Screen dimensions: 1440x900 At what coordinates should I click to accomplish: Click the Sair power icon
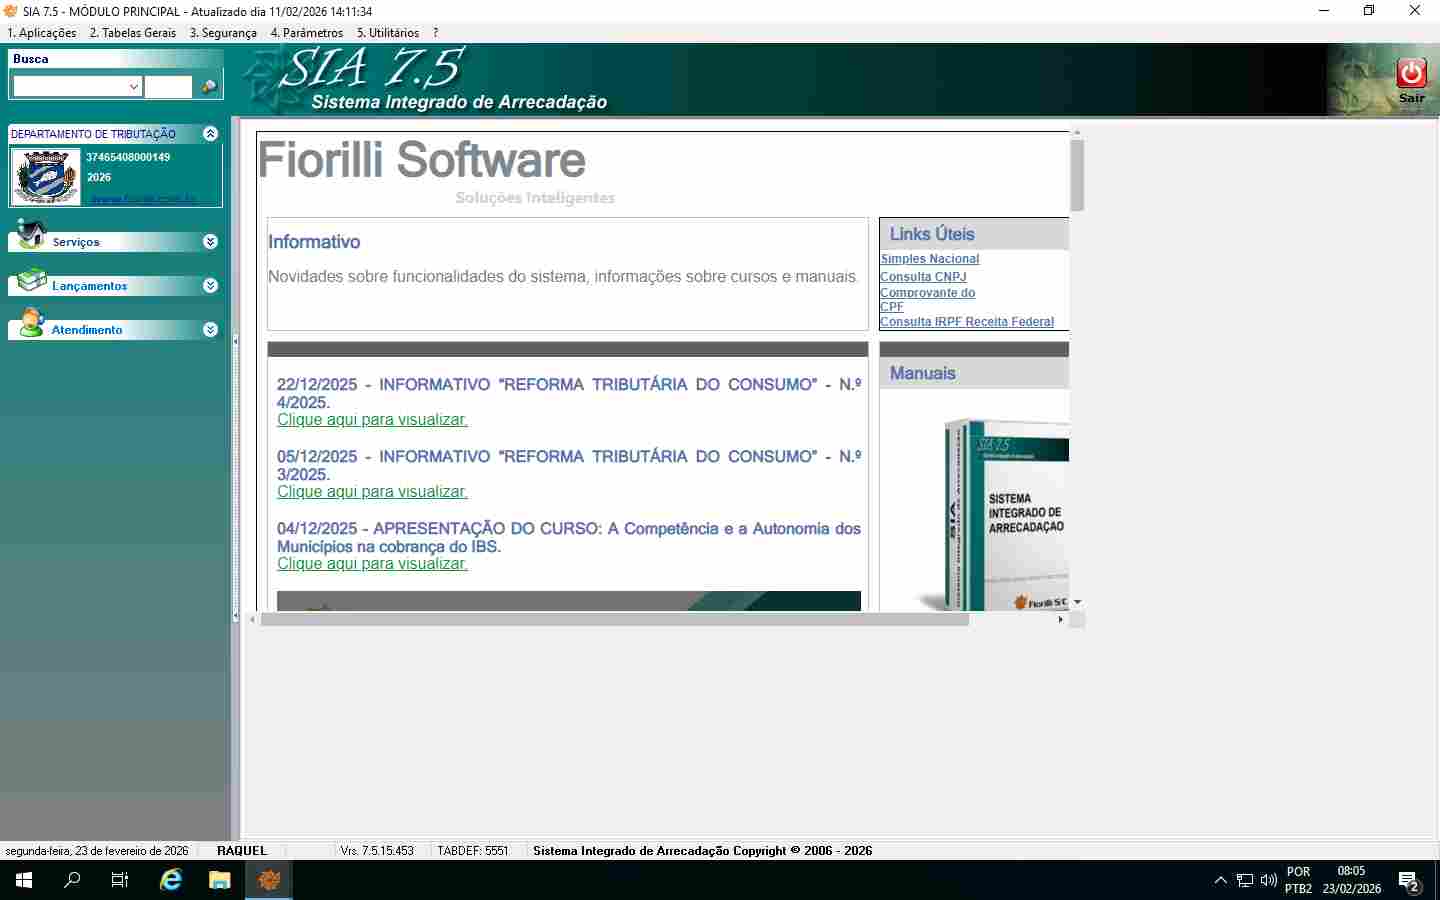coord(1411,73)
